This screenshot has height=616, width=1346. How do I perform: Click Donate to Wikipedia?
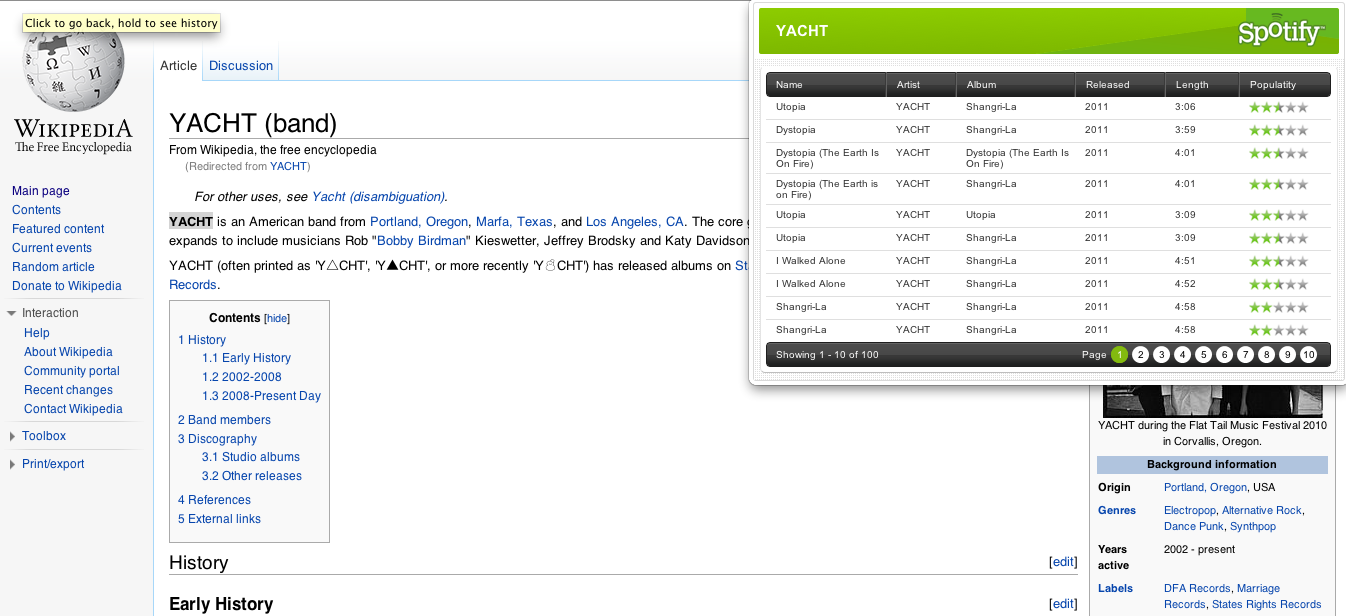pyautogui.click(x=67, y=286)
